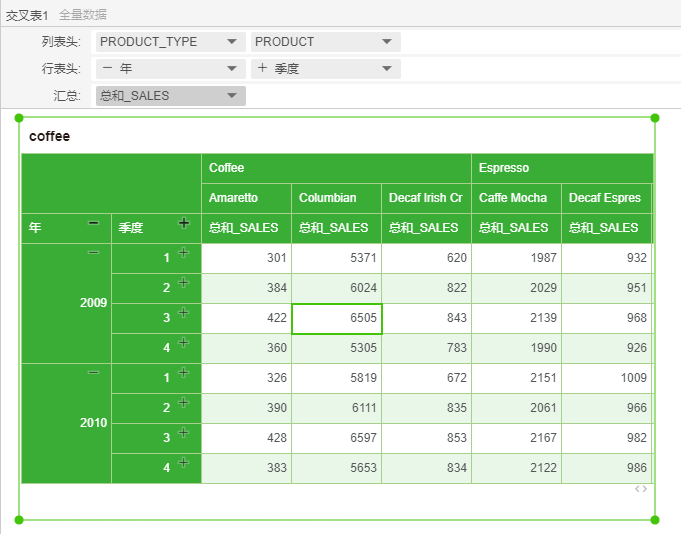The width and height of the screenshot is (681, 534).
Task: Collapse the 2010 year group
Action: click(x=93, y=373)
